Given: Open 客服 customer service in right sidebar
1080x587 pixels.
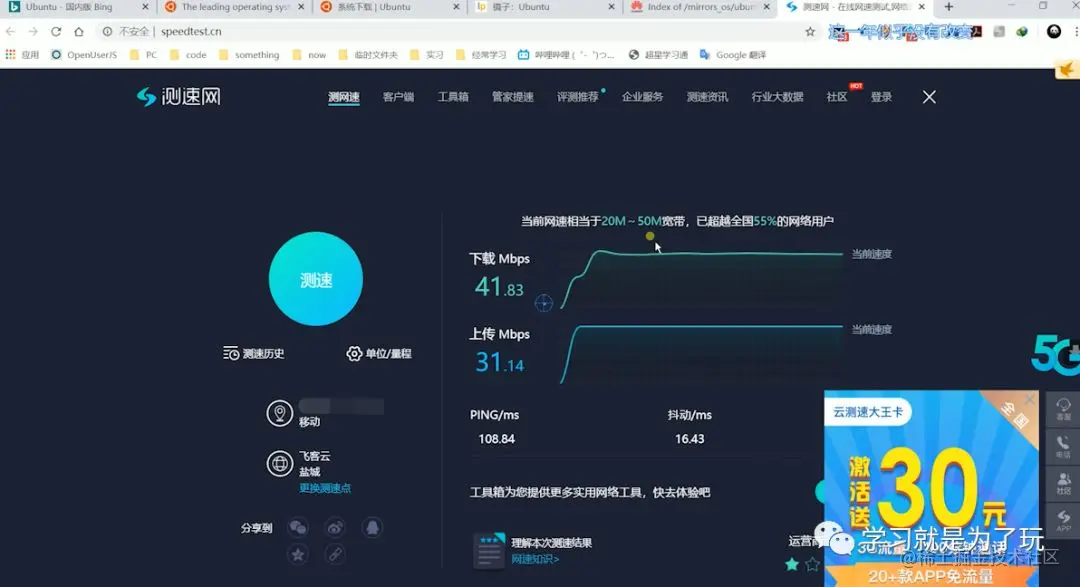Looking at the screenshot, I should click(x=1063, y=410).
